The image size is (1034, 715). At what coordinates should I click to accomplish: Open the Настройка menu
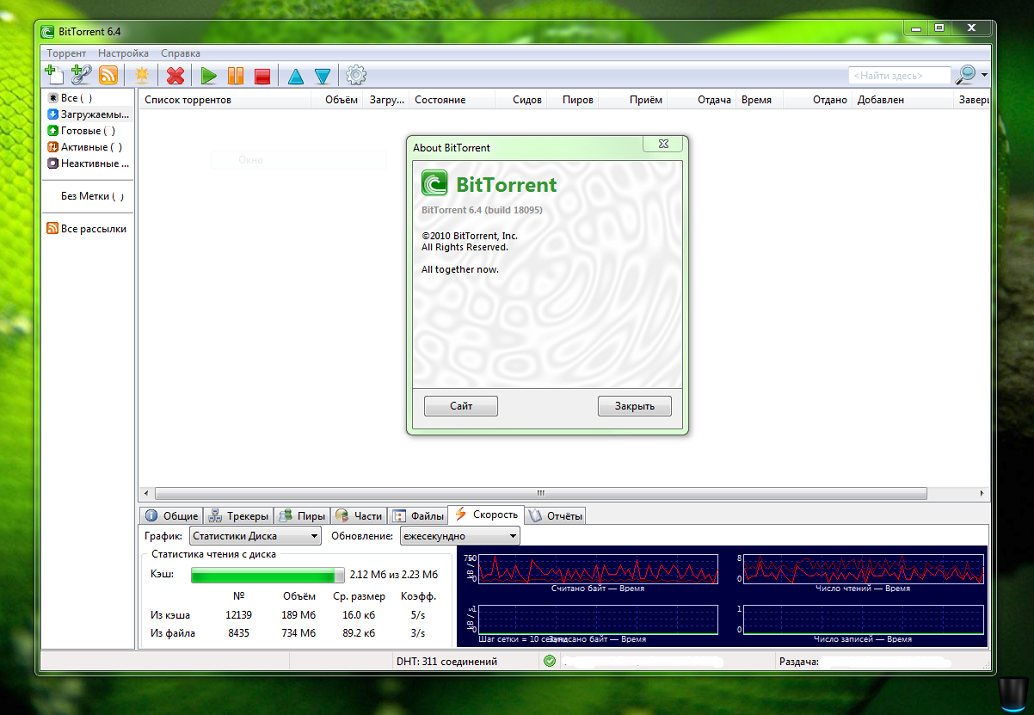click(123, 53)
